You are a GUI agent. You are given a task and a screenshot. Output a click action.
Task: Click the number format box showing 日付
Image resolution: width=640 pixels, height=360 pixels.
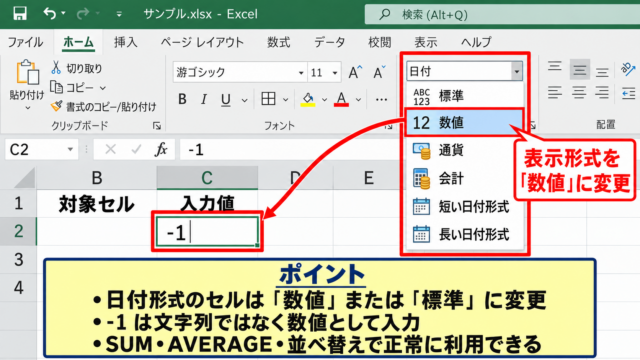tap(464, 71)
